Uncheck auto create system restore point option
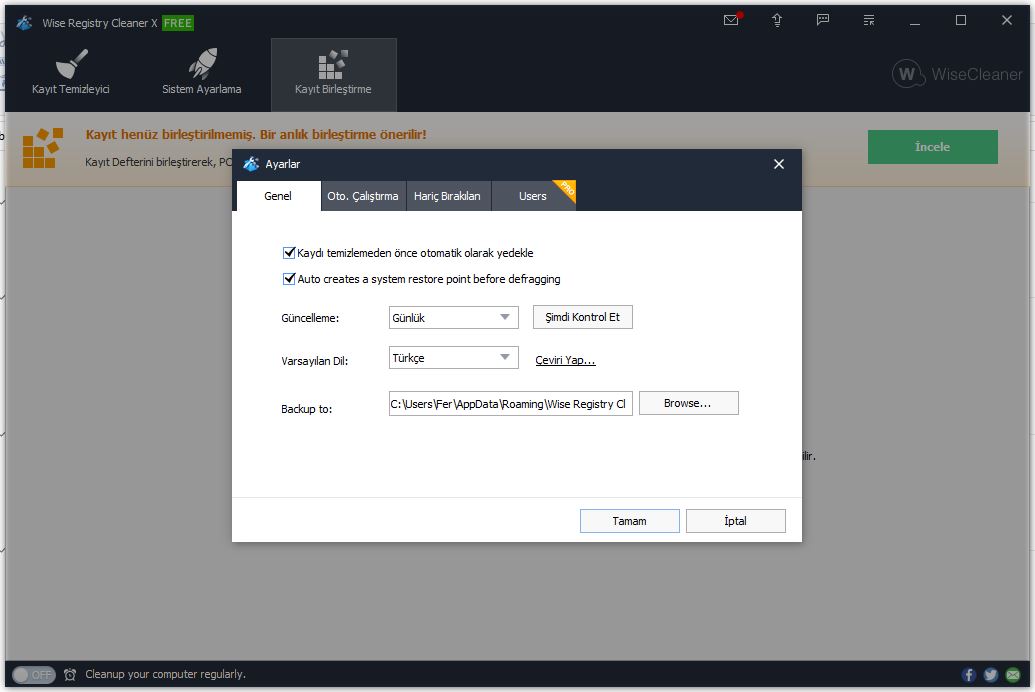The width and height of the screenshot is (1035, 692). pos(288,279)
